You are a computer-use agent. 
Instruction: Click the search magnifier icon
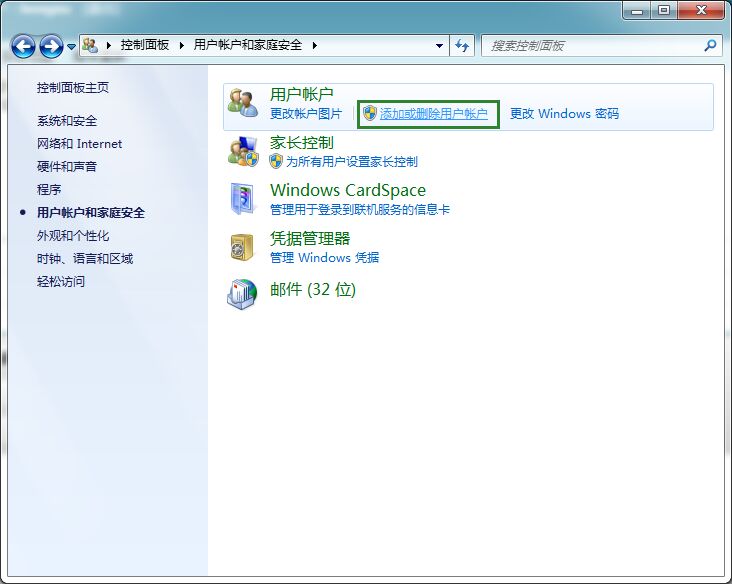(710, 46)
